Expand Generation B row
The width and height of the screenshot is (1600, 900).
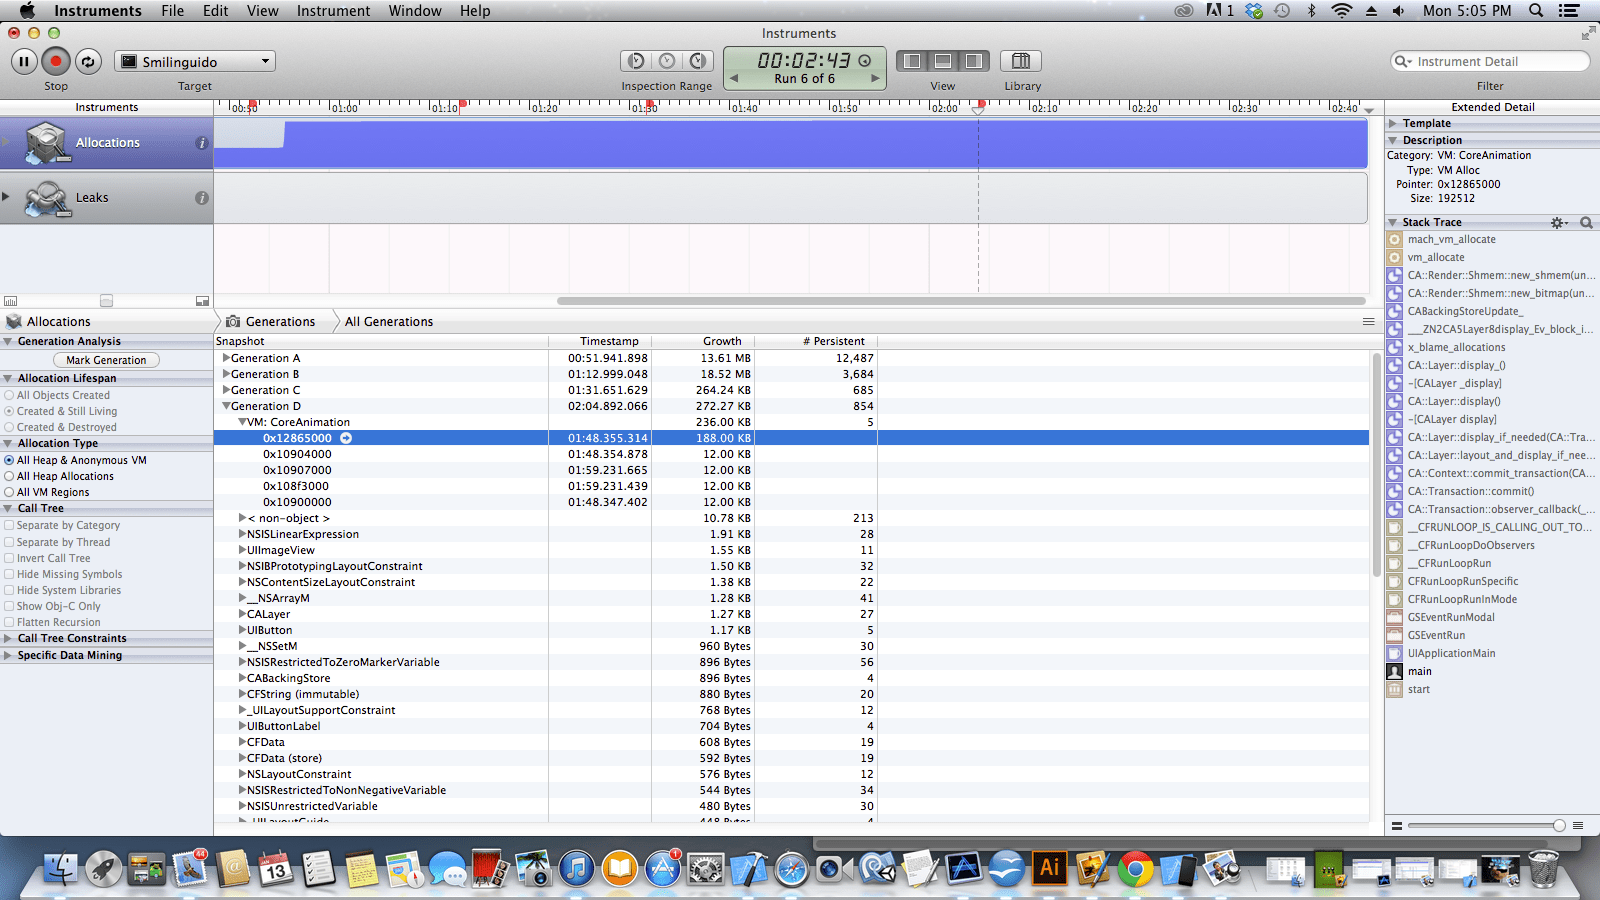tap(226, 374)
